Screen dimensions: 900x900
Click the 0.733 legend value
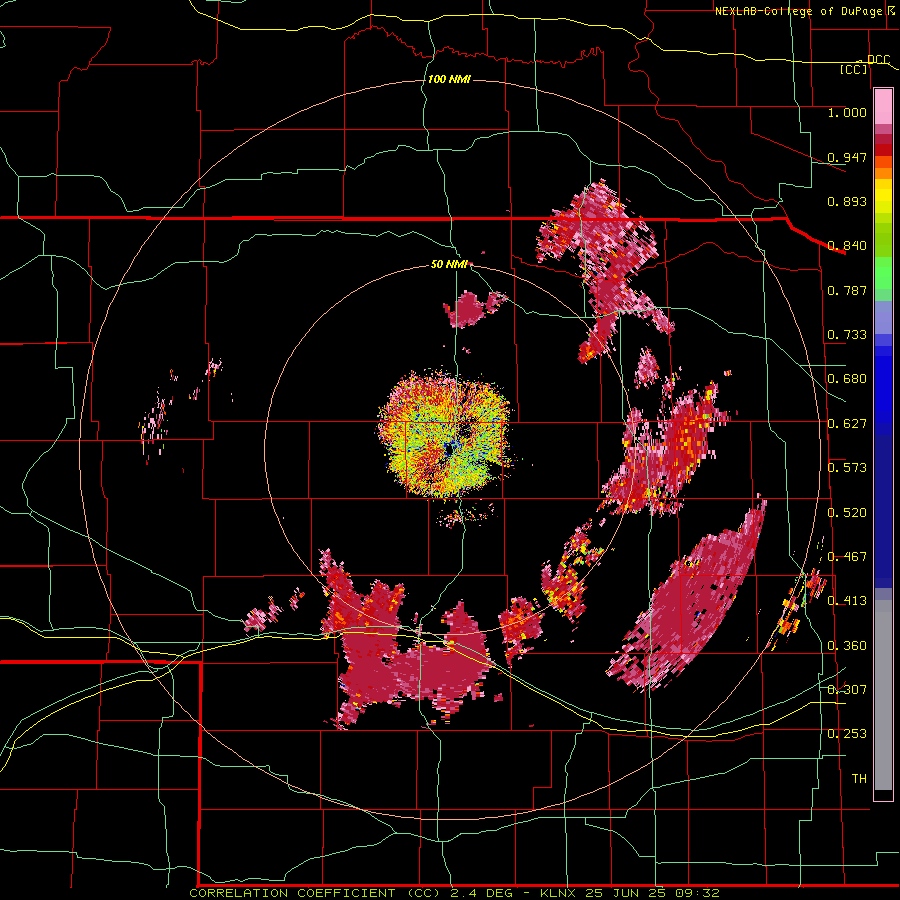(847, 335)
